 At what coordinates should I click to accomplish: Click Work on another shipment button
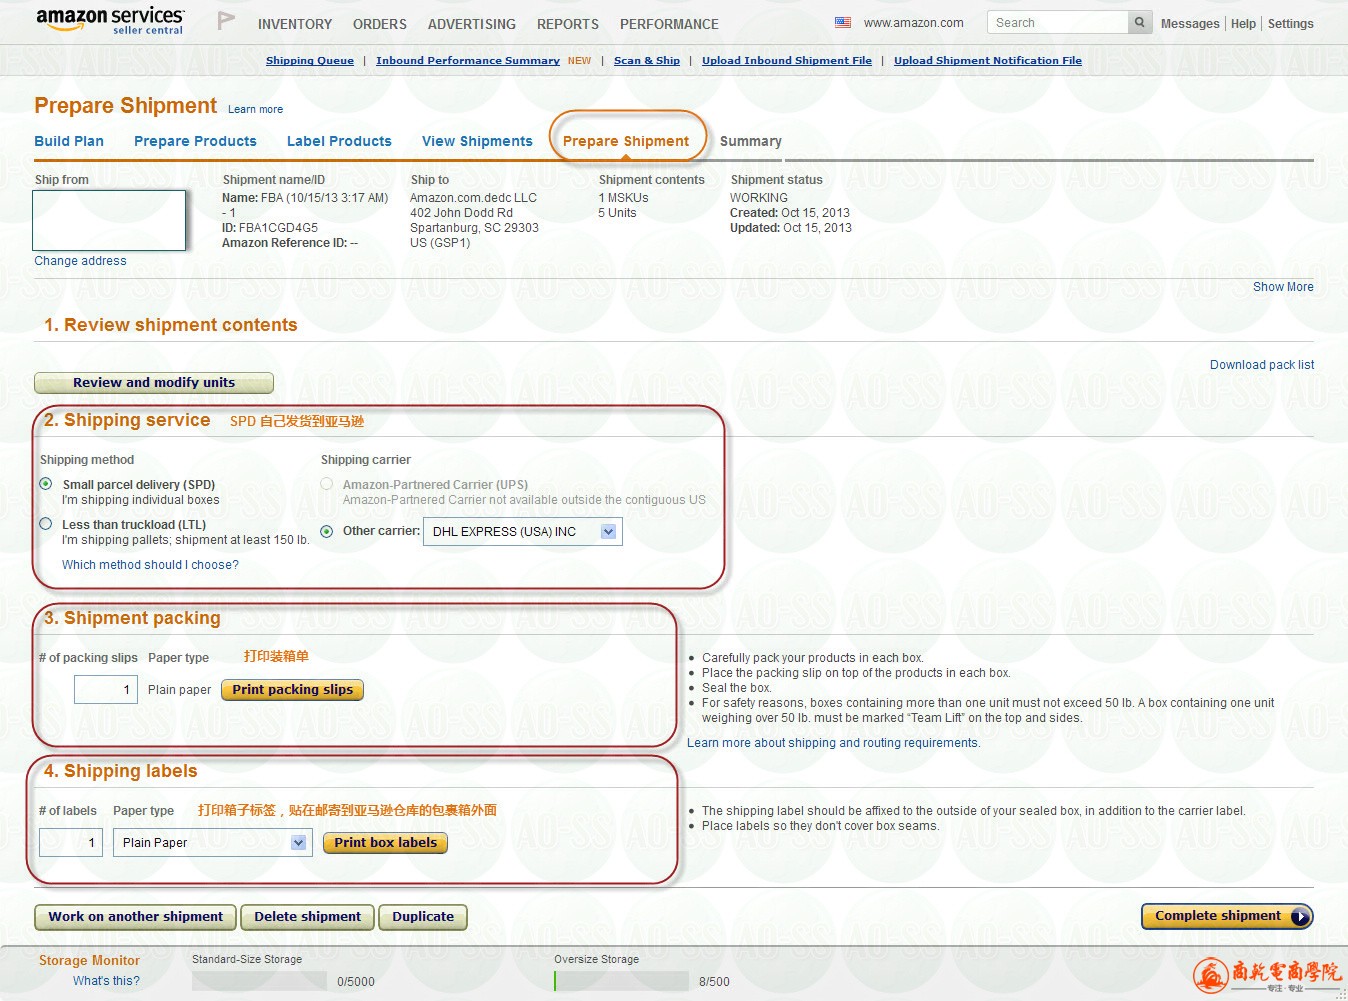(136, 917)
